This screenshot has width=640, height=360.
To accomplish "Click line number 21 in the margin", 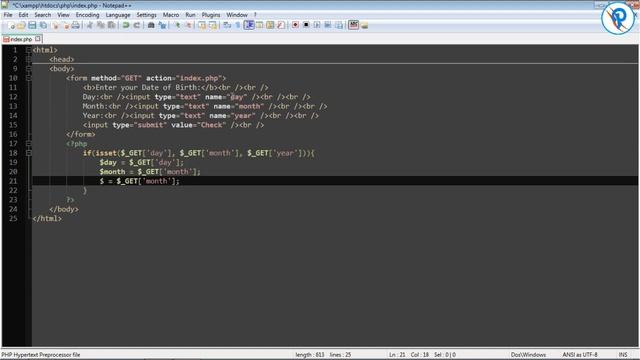I will pos(13,181).
